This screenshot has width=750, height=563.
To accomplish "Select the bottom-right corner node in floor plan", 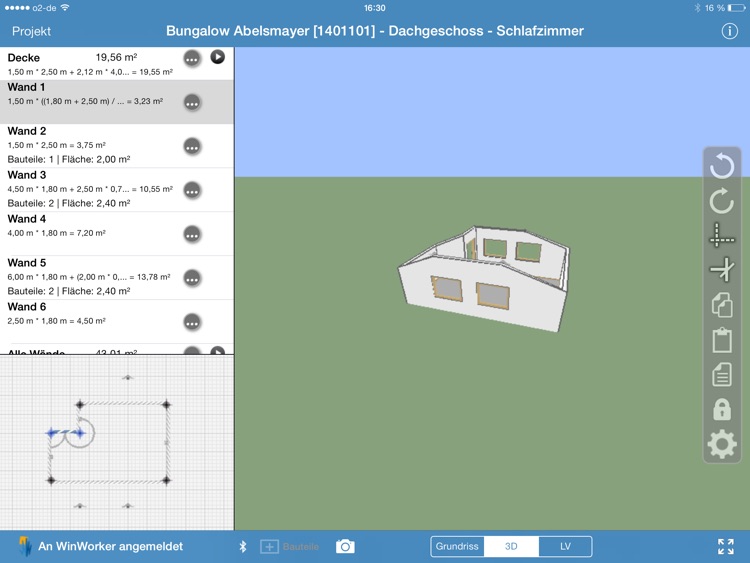I will [166, 480].
